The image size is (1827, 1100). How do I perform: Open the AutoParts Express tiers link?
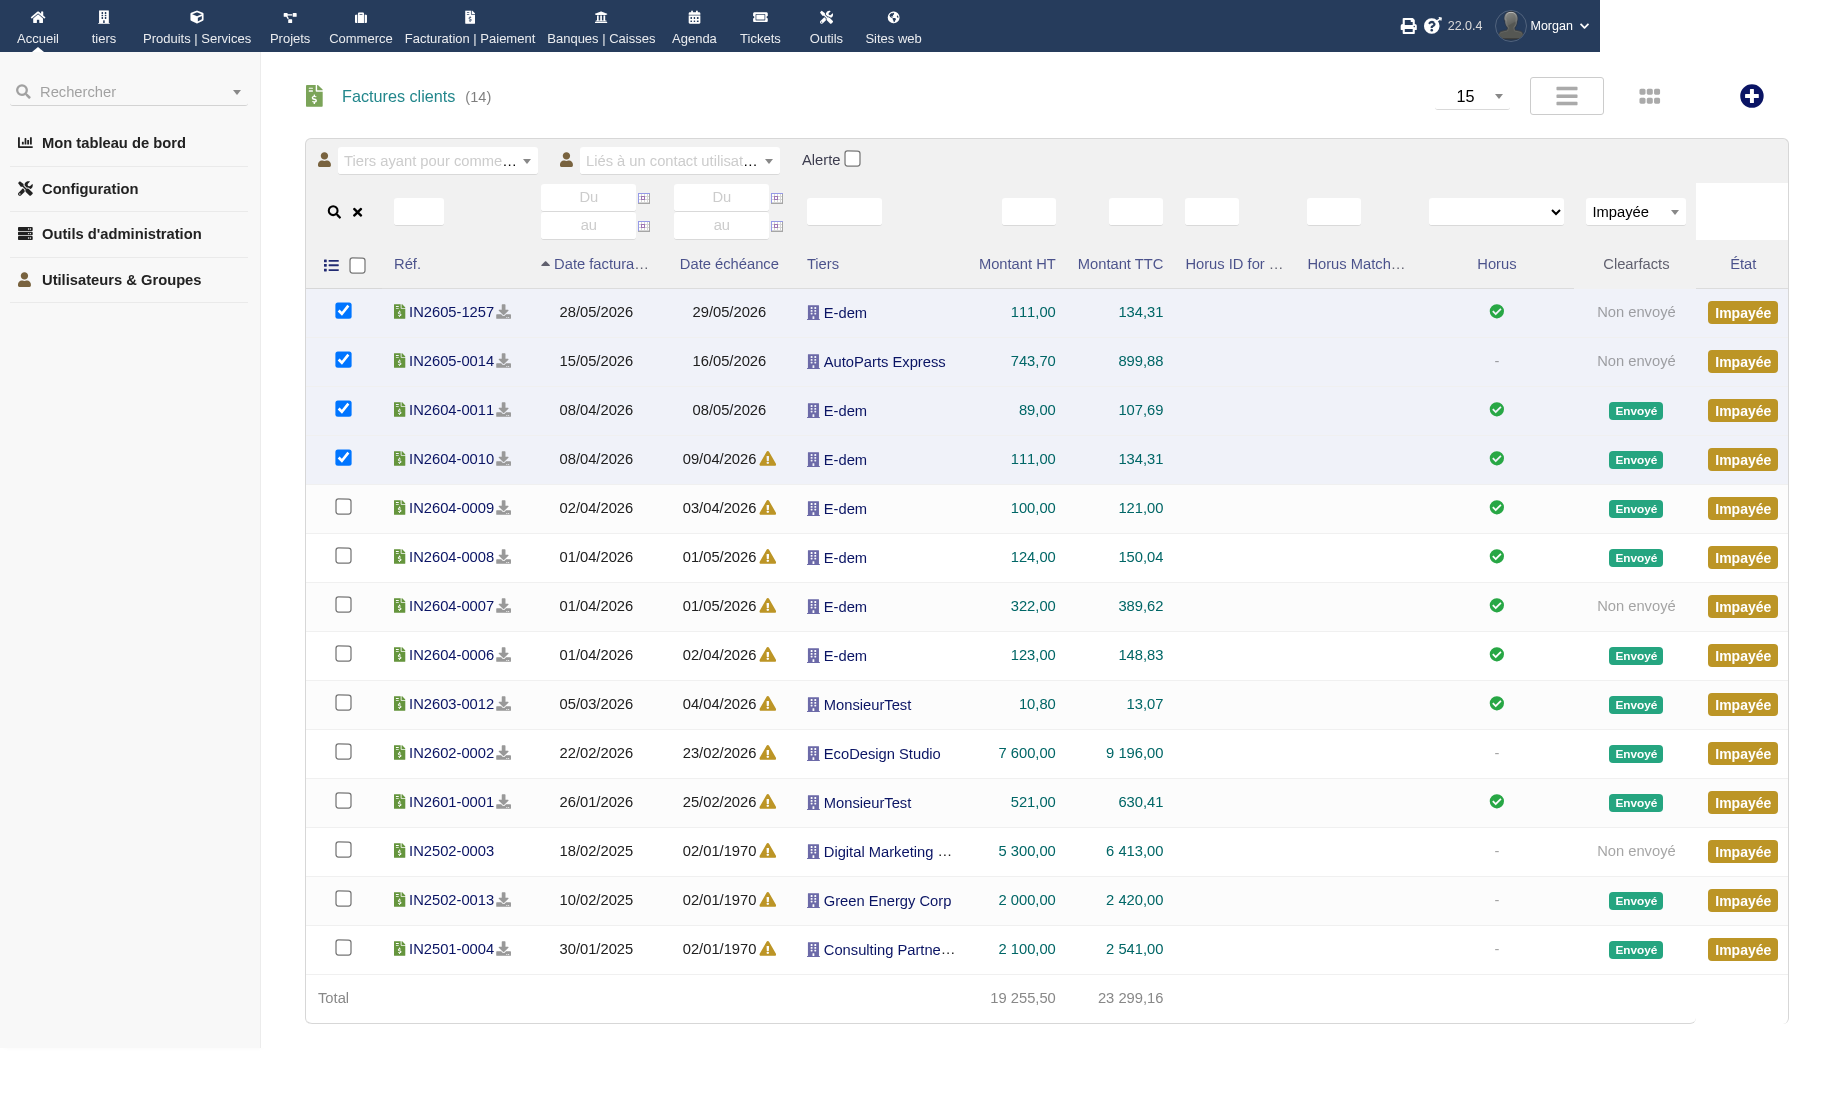click(x=884, y=362)
